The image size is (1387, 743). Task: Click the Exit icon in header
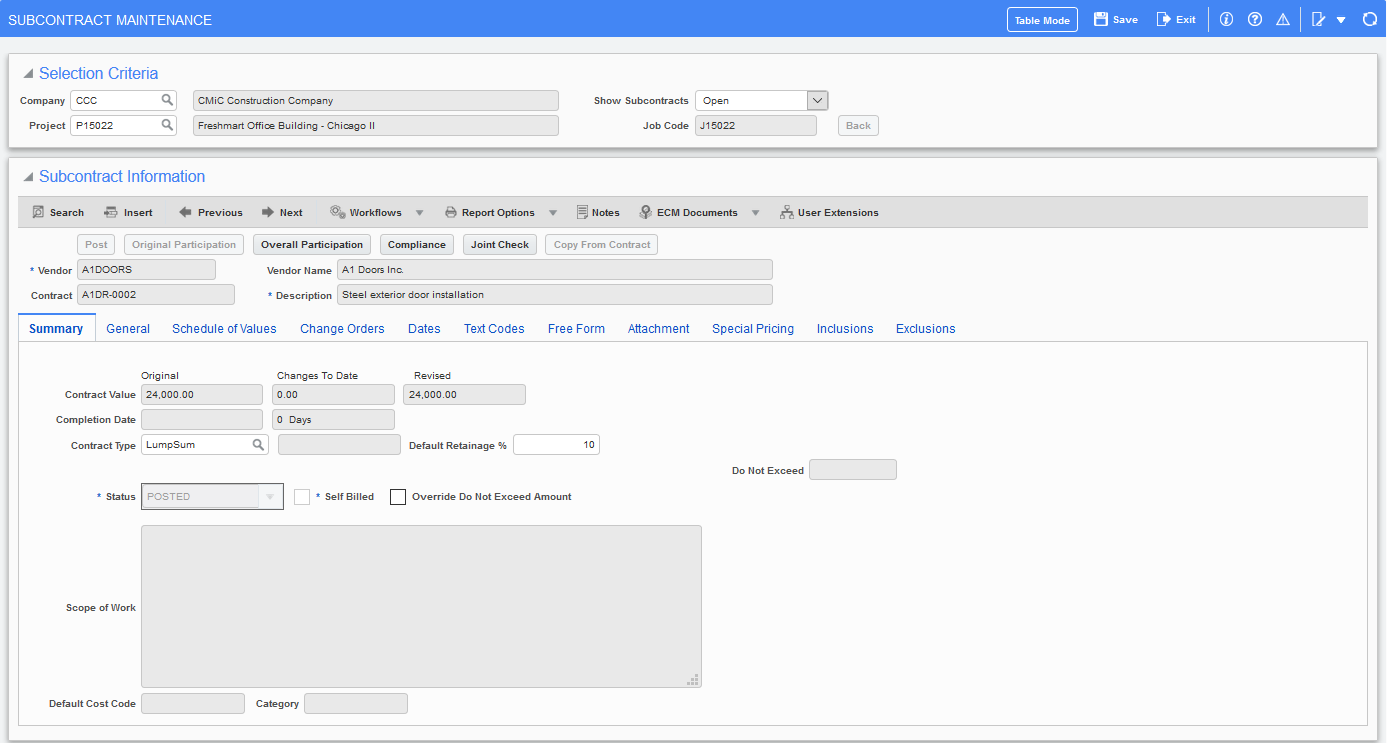tap(1164, 20)
